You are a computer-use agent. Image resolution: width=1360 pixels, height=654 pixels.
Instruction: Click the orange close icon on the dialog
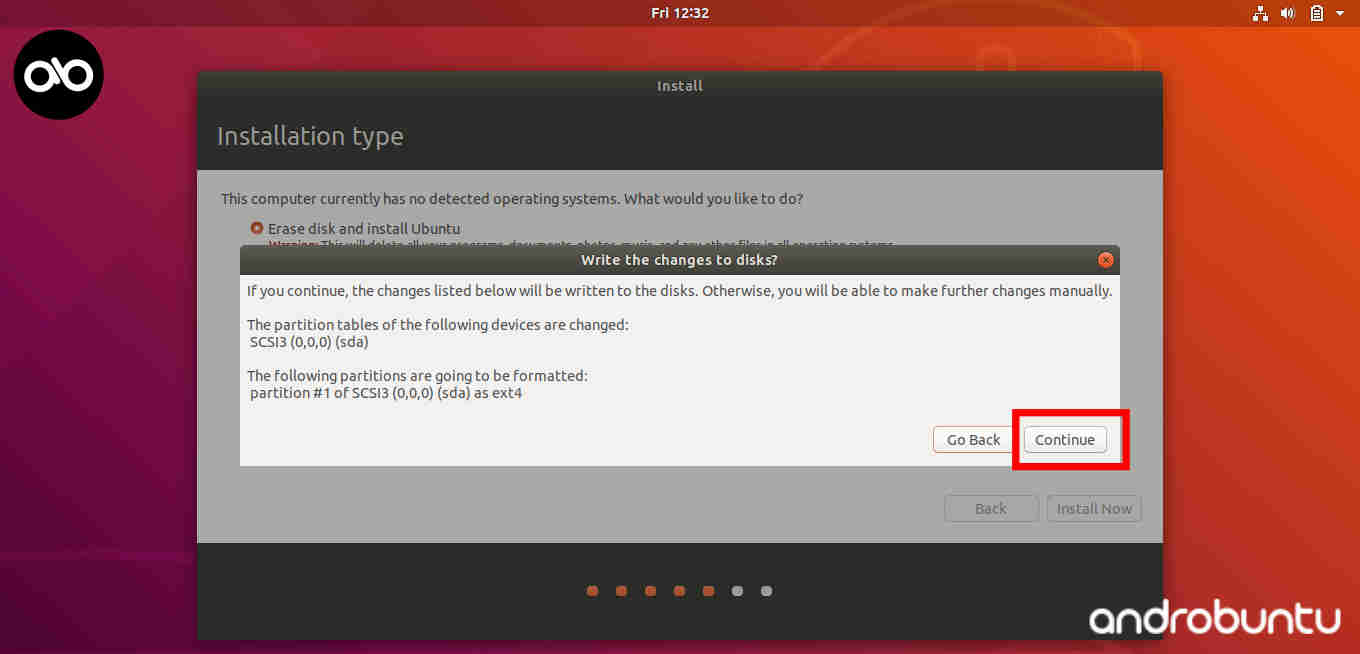point(1105,259)
